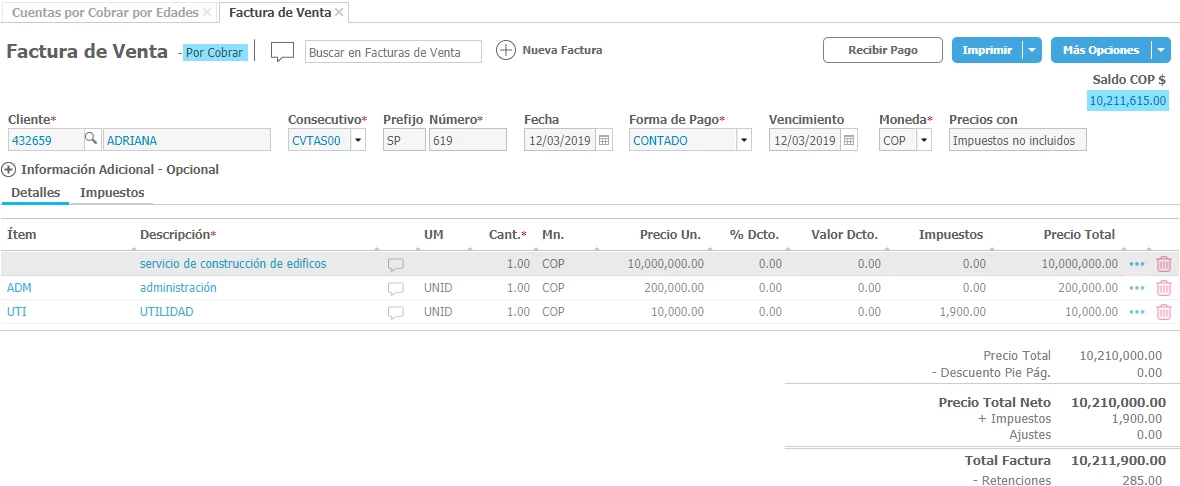Open three-dot options for construction service row
This screenshot has width=1180, height=486.
(1136, 264)
